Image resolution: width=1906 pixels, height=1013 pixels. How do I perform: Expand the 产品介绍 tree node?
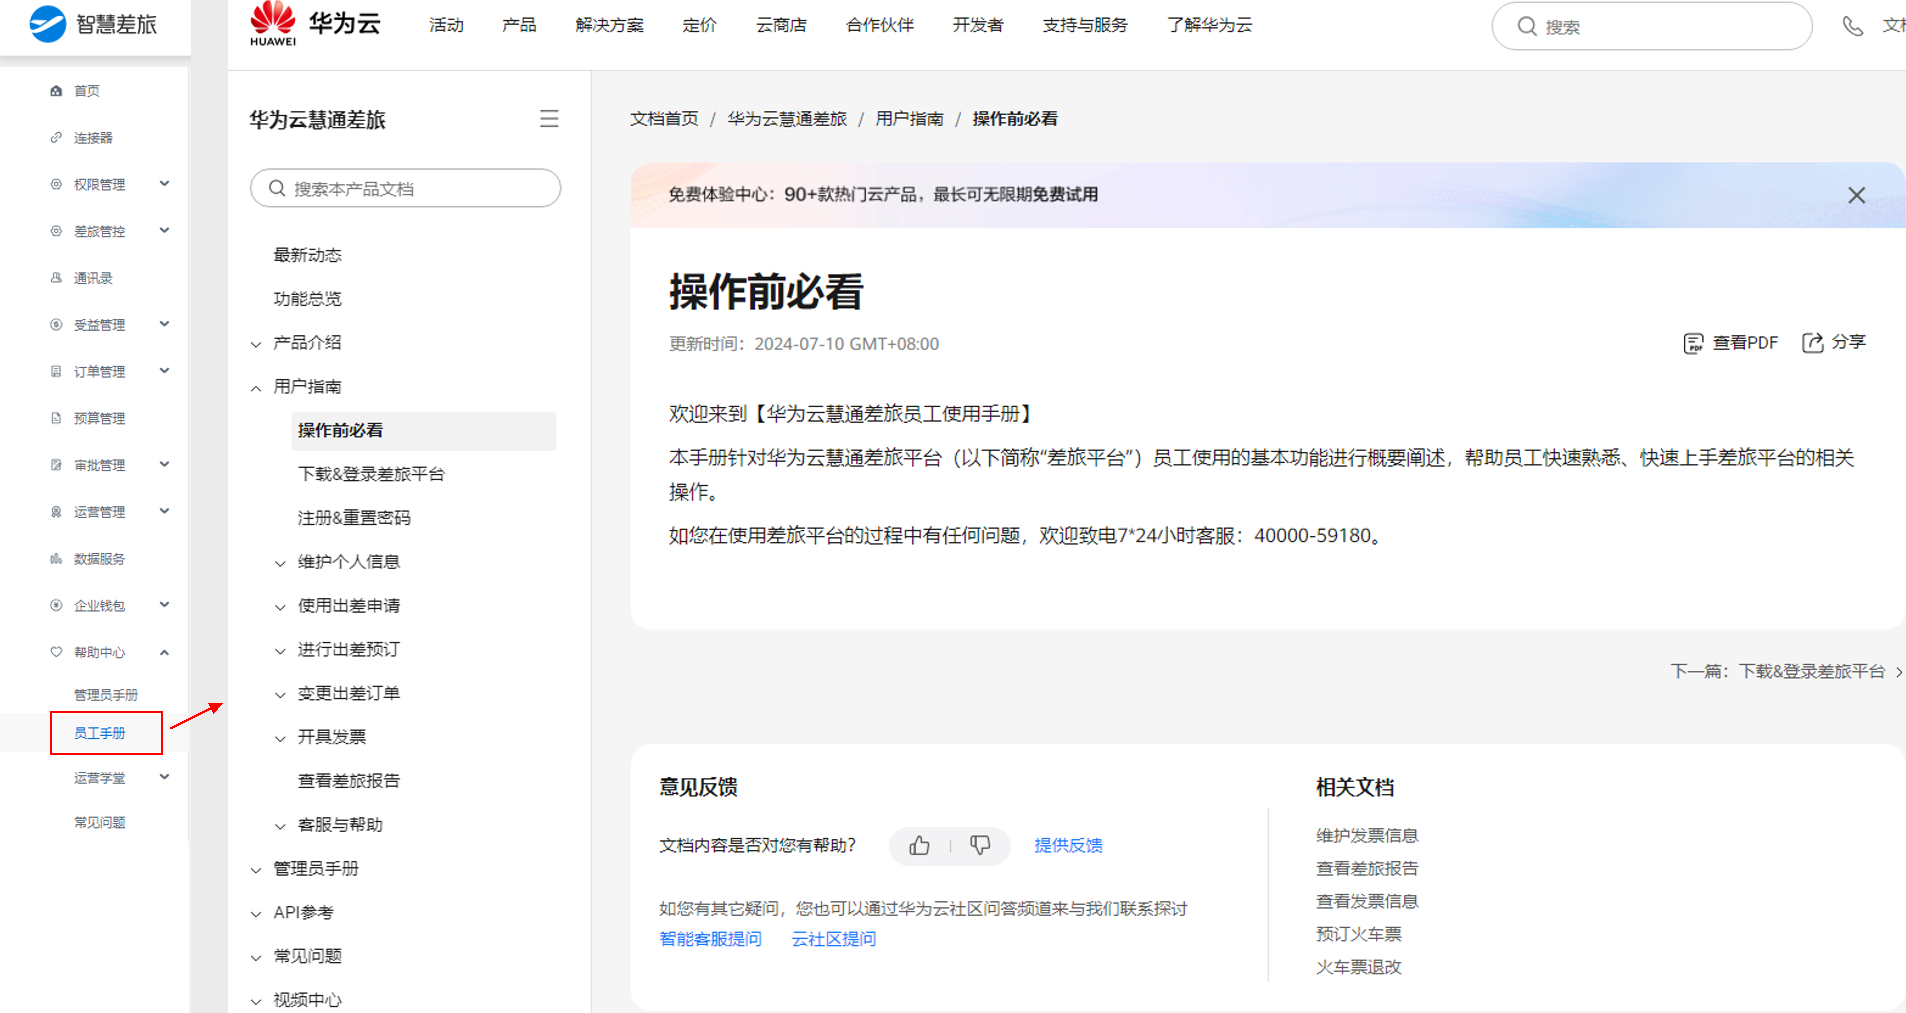[256, 344]
